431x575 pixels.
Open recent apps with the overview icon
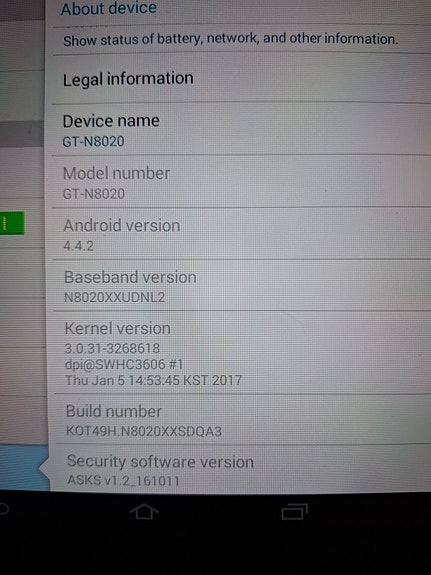294,512
